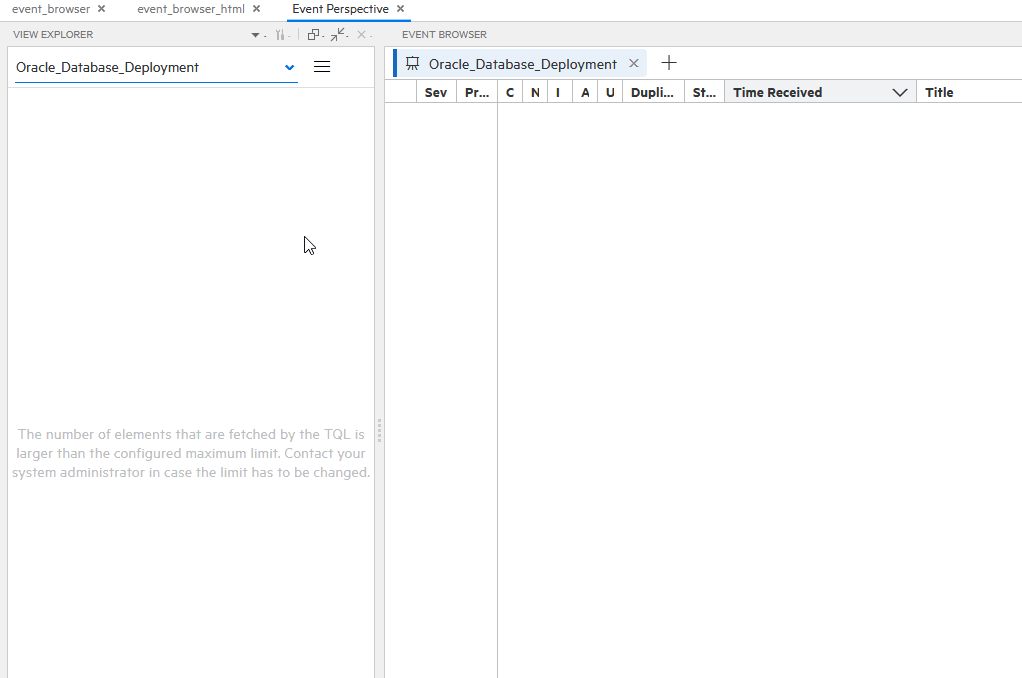This screenshot has height=678, width=1022.
Task: Close the Oracle_Database_Deployment event browser tab
Action: coord(633,63)
